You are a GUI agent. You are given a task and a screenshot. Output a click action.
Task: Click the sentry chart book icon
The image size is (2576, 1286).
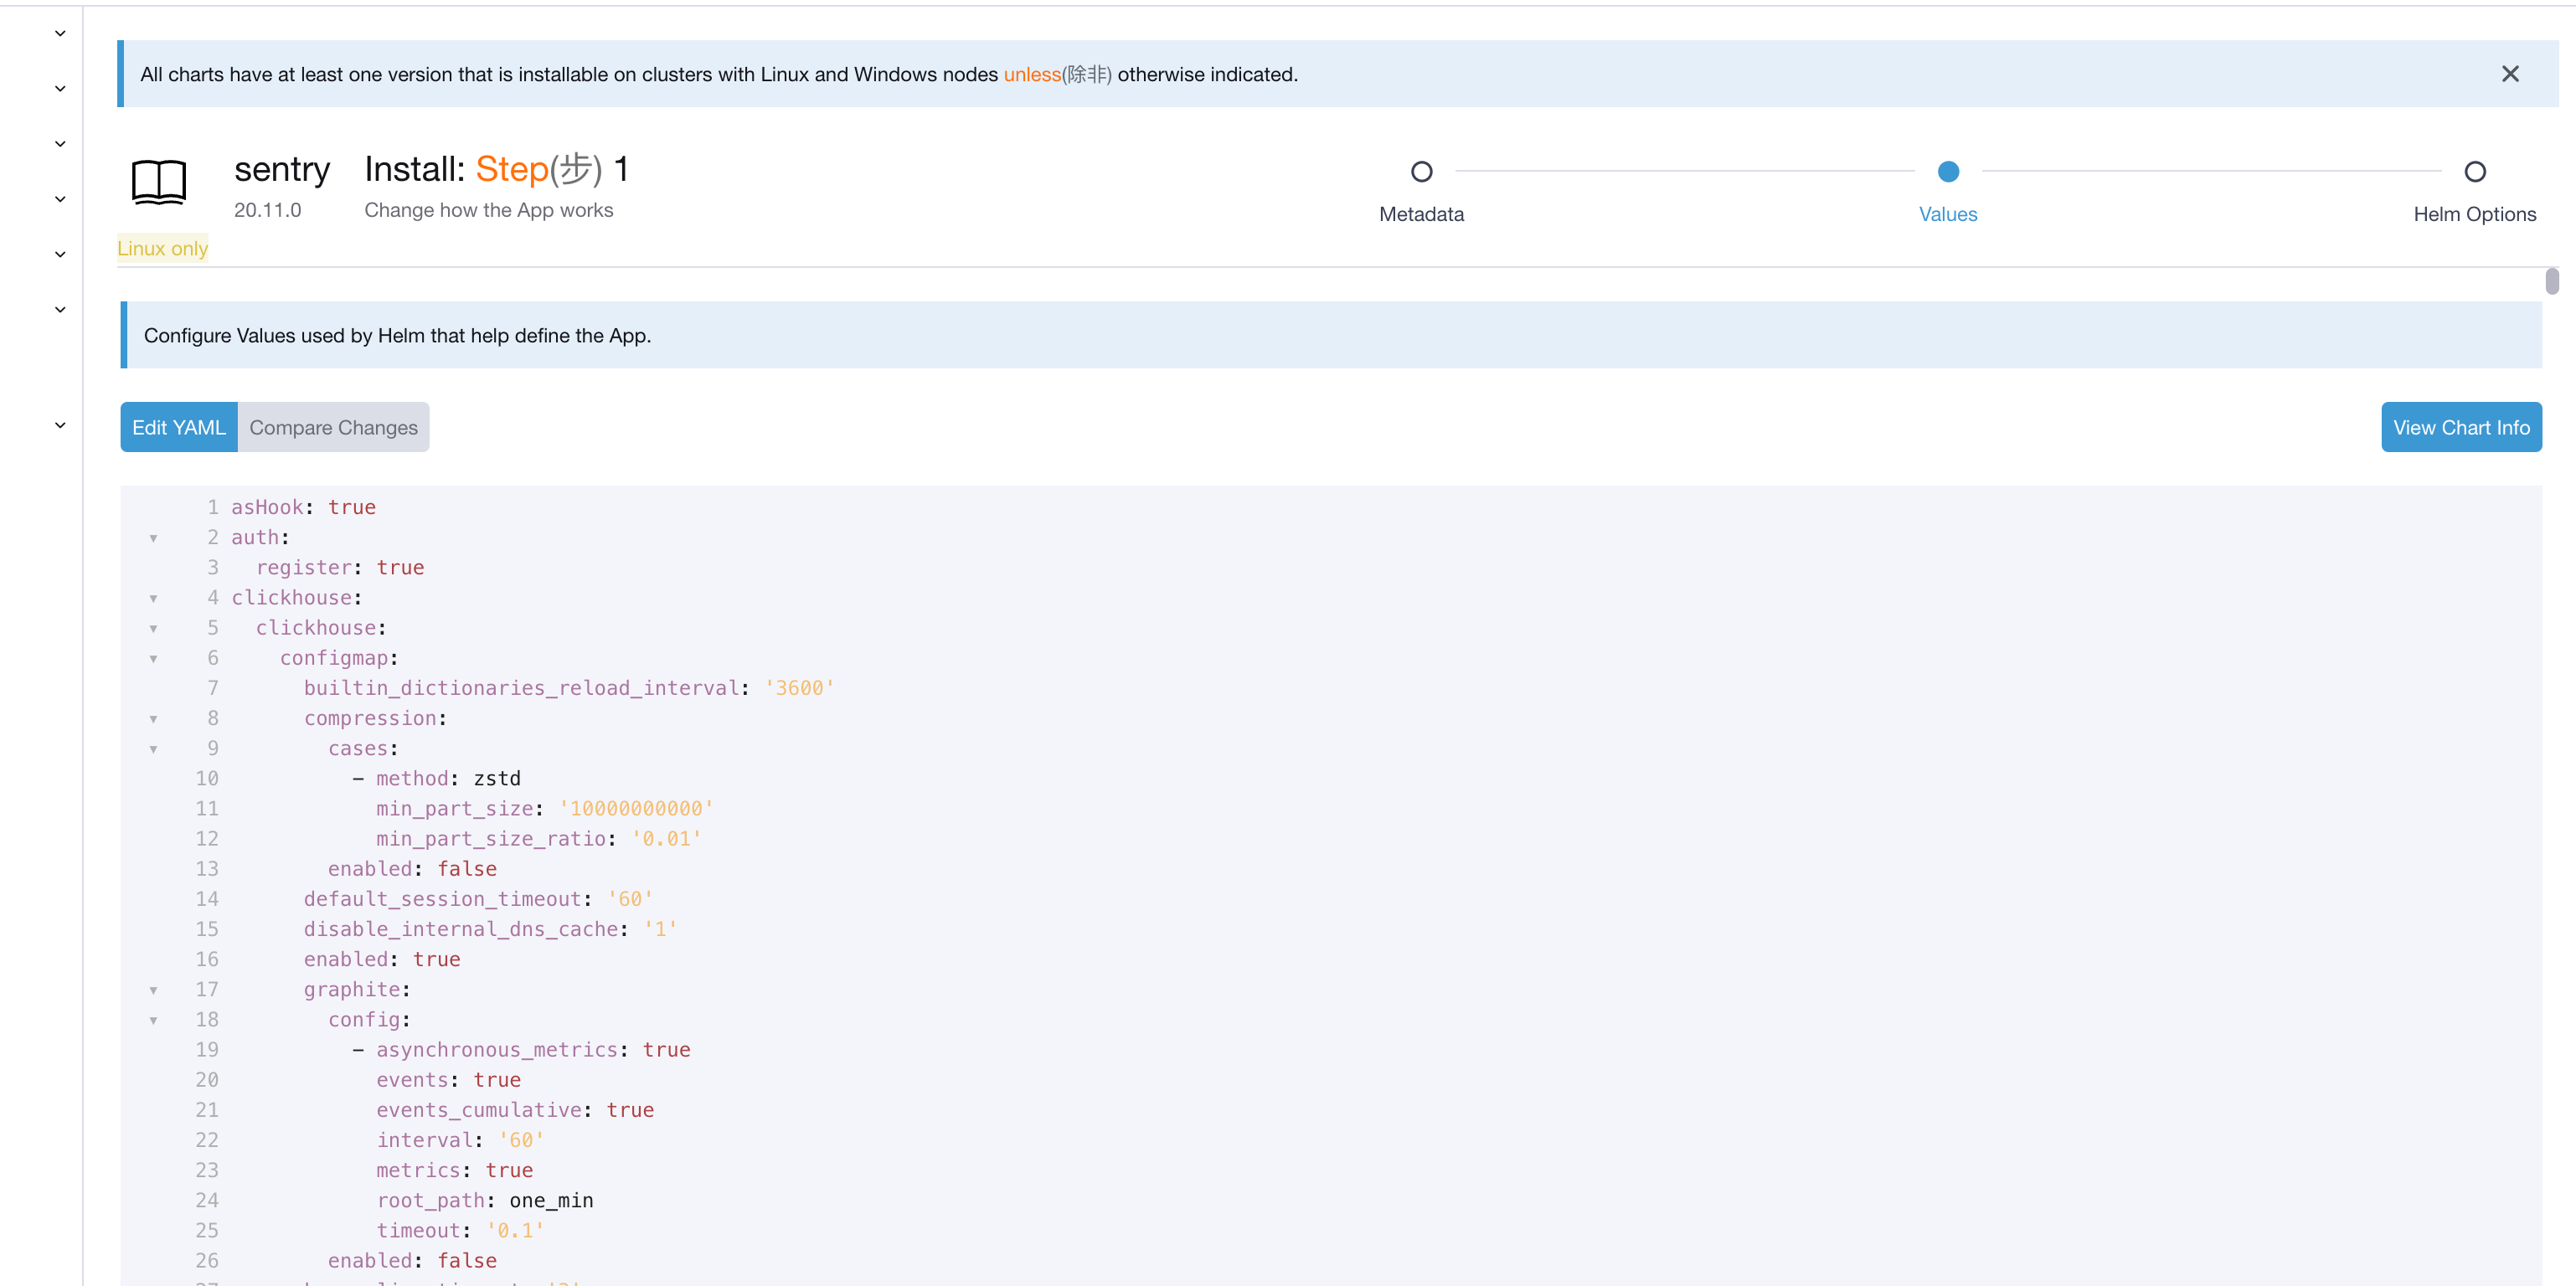[159, 182]
